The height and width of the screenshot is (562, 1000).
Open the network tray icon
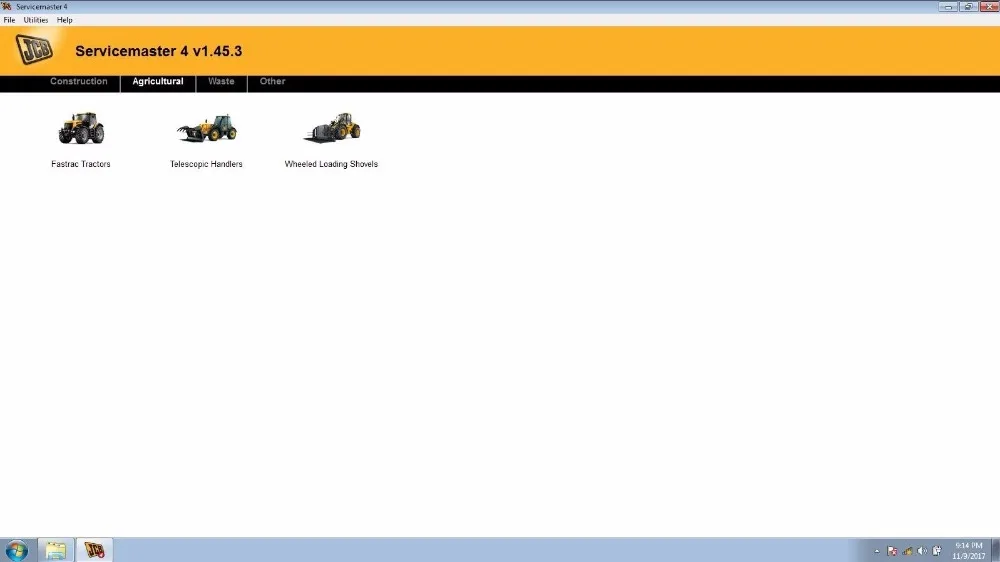point(908,551)
